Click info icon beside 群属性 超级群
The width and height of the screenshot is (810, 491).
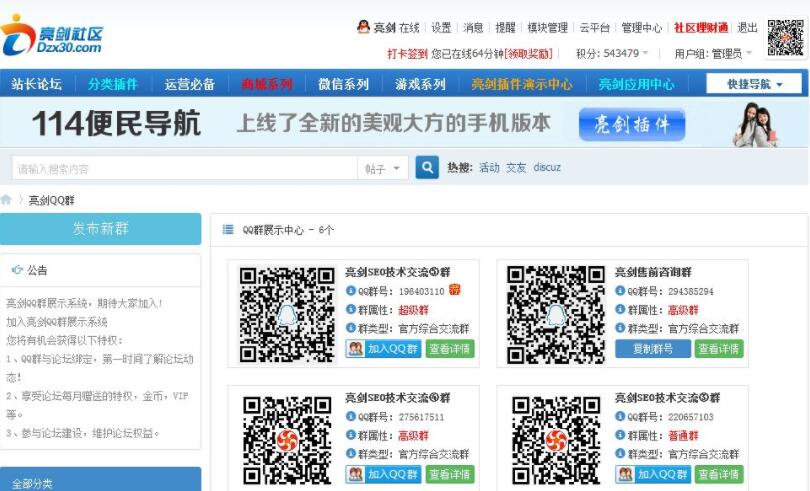pos(351,309)
